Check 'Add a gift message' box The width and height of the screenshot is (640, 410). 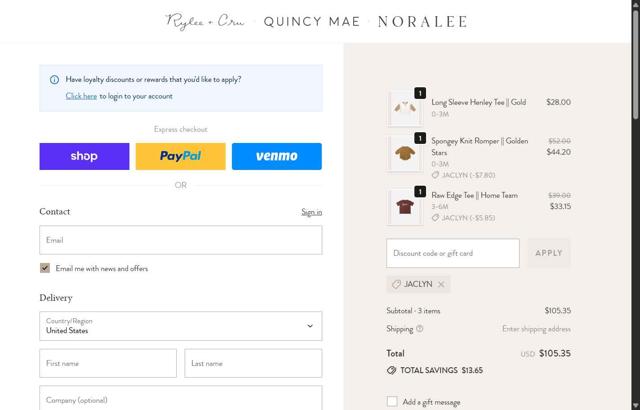392,401
